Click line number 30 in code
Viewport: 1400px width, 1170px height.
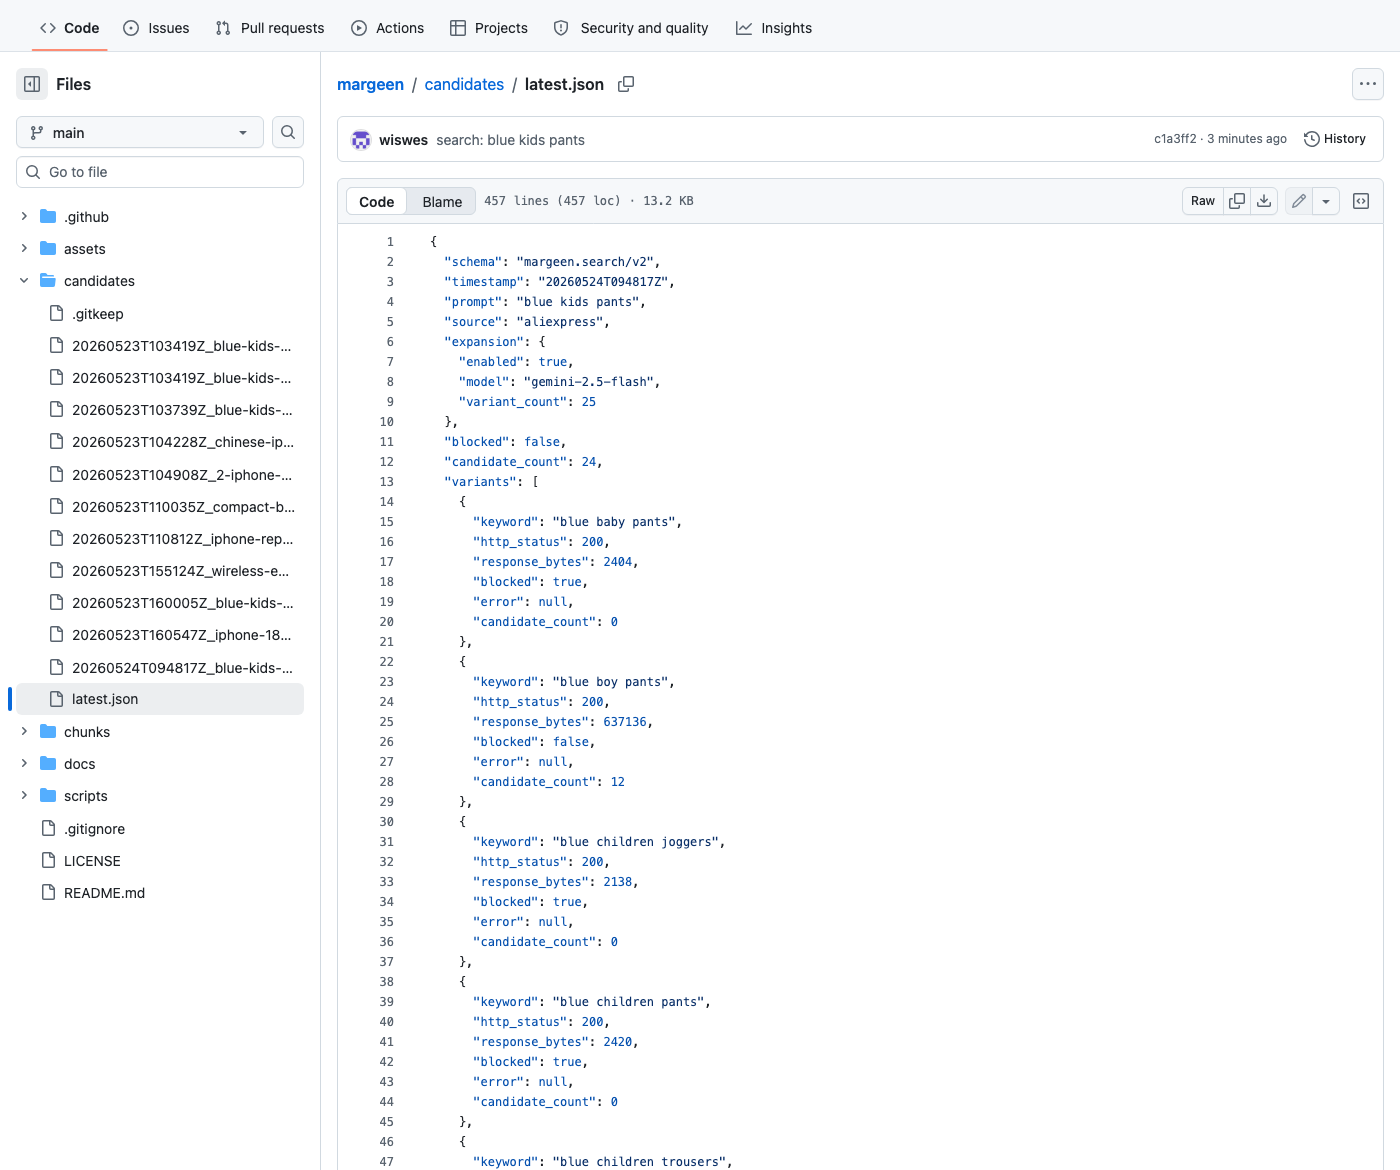tap(386, 822)
